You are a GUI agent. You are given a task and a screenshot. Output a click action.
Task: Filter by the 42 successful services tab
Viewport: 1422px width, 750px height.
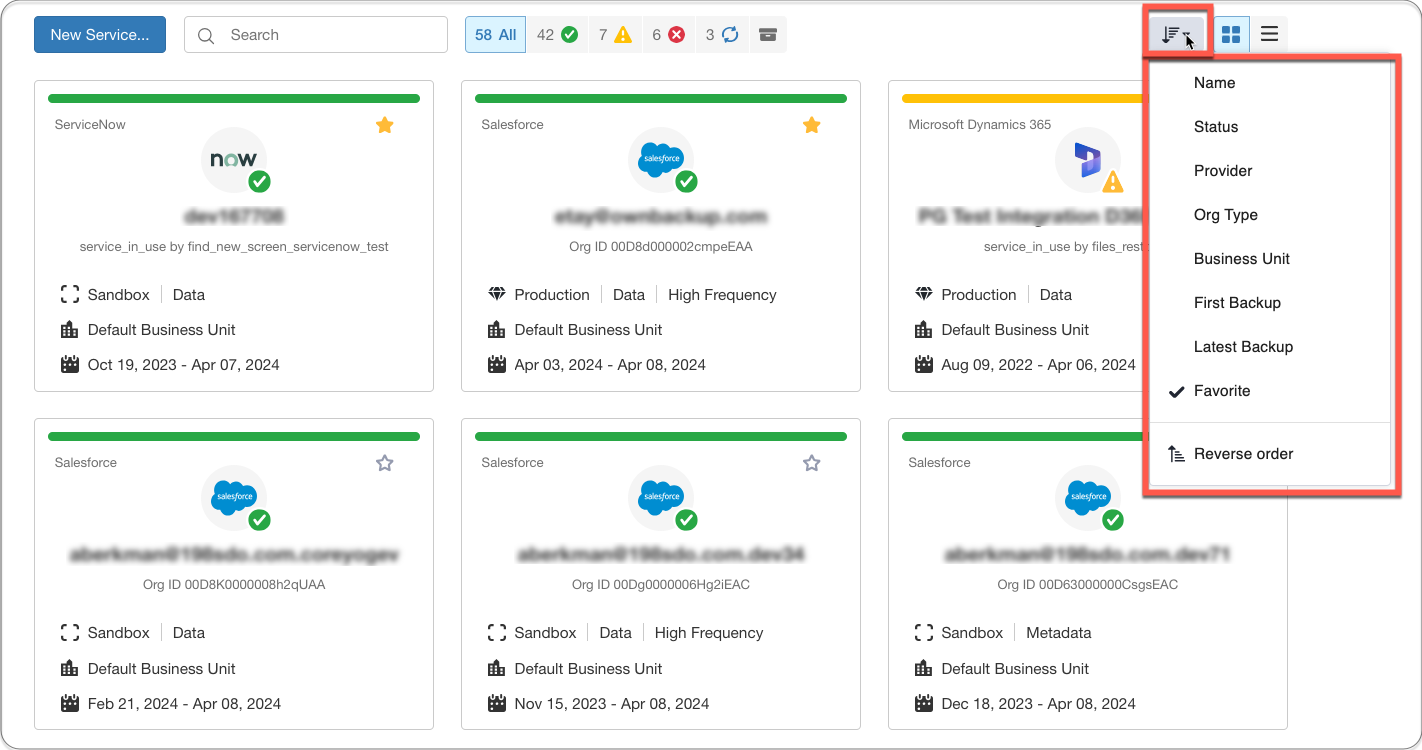point(557,35)
